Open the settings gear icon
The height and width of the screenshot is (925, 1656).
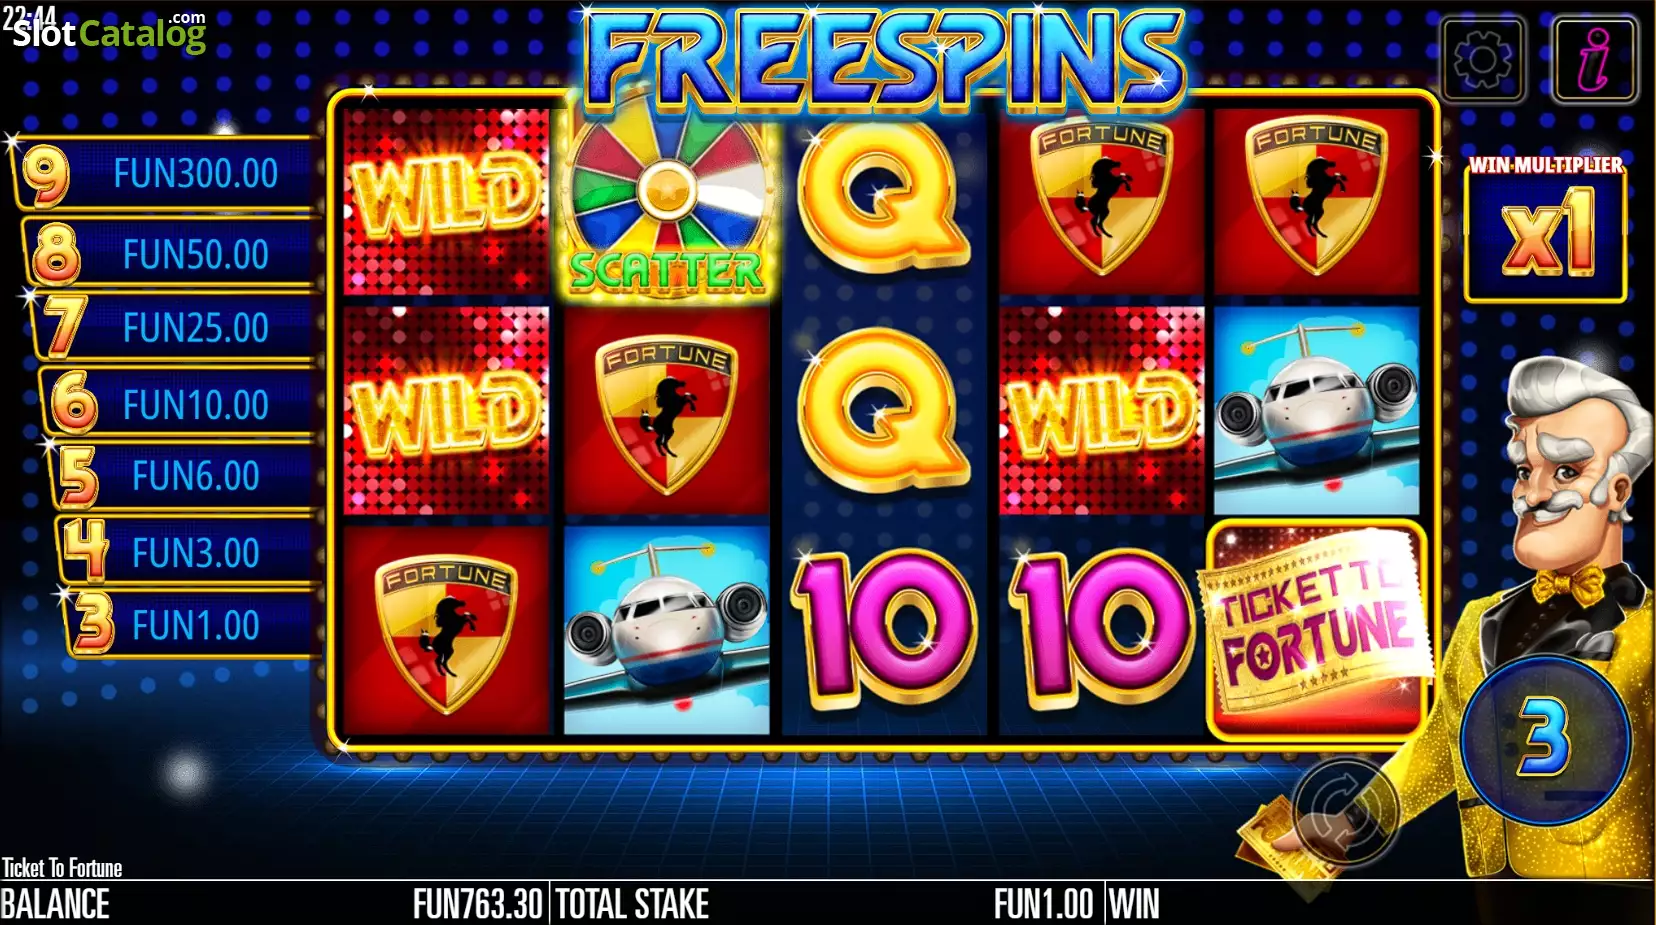(1483, 60)
